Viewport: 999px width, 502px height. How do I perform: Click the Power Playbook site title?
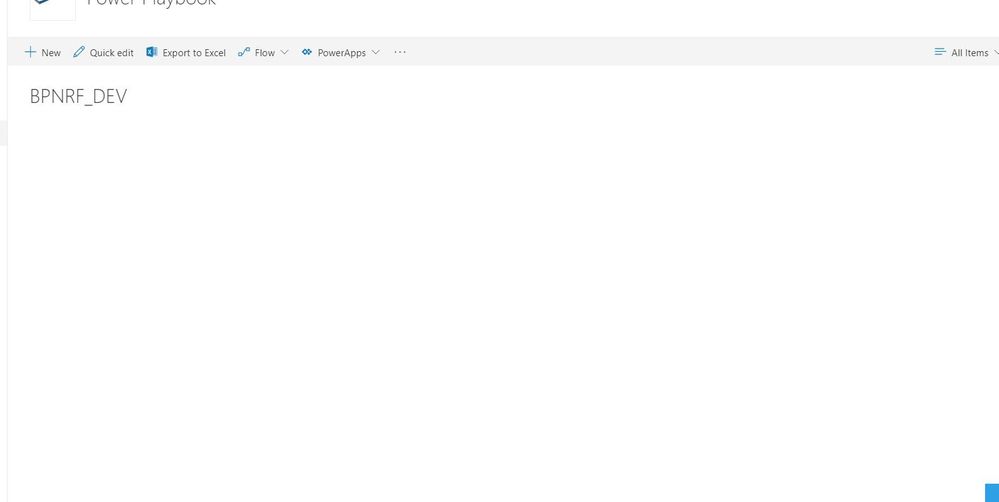pos(152,4)
